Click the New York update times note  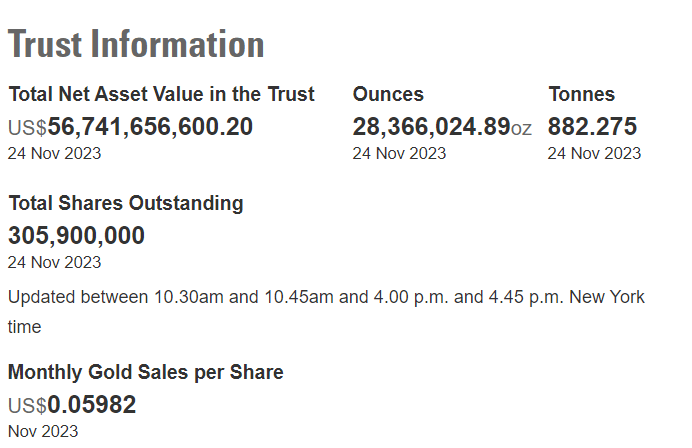click(326, 297)
